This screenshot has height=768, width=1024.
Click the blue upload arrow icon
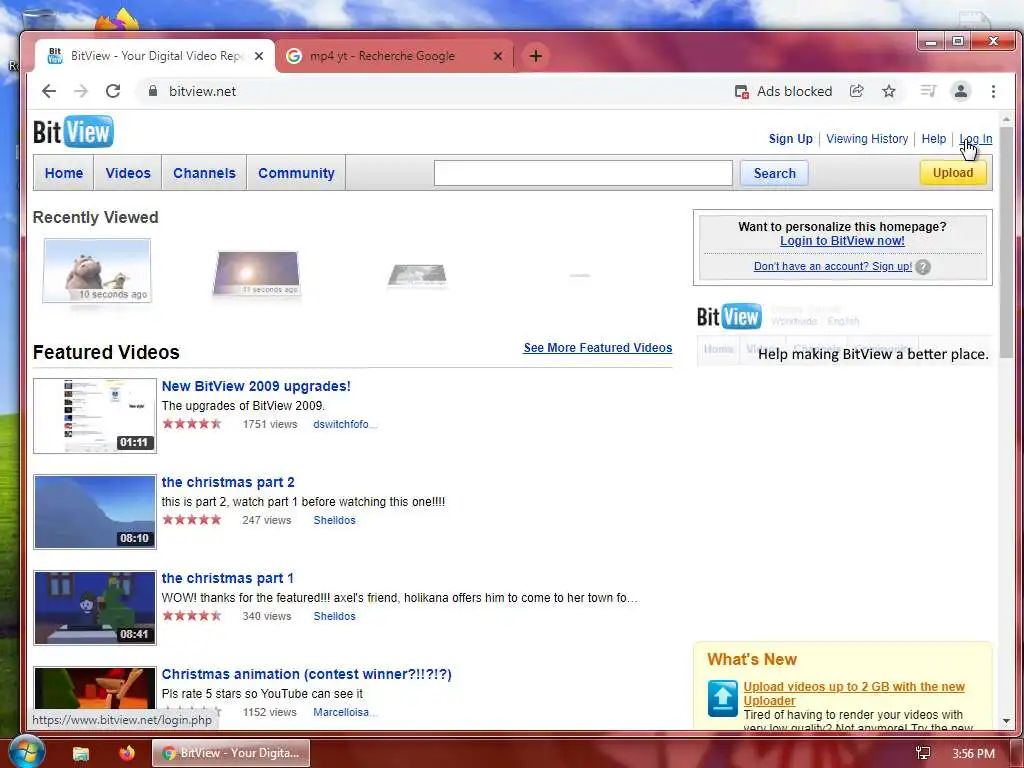coord(722,698)
